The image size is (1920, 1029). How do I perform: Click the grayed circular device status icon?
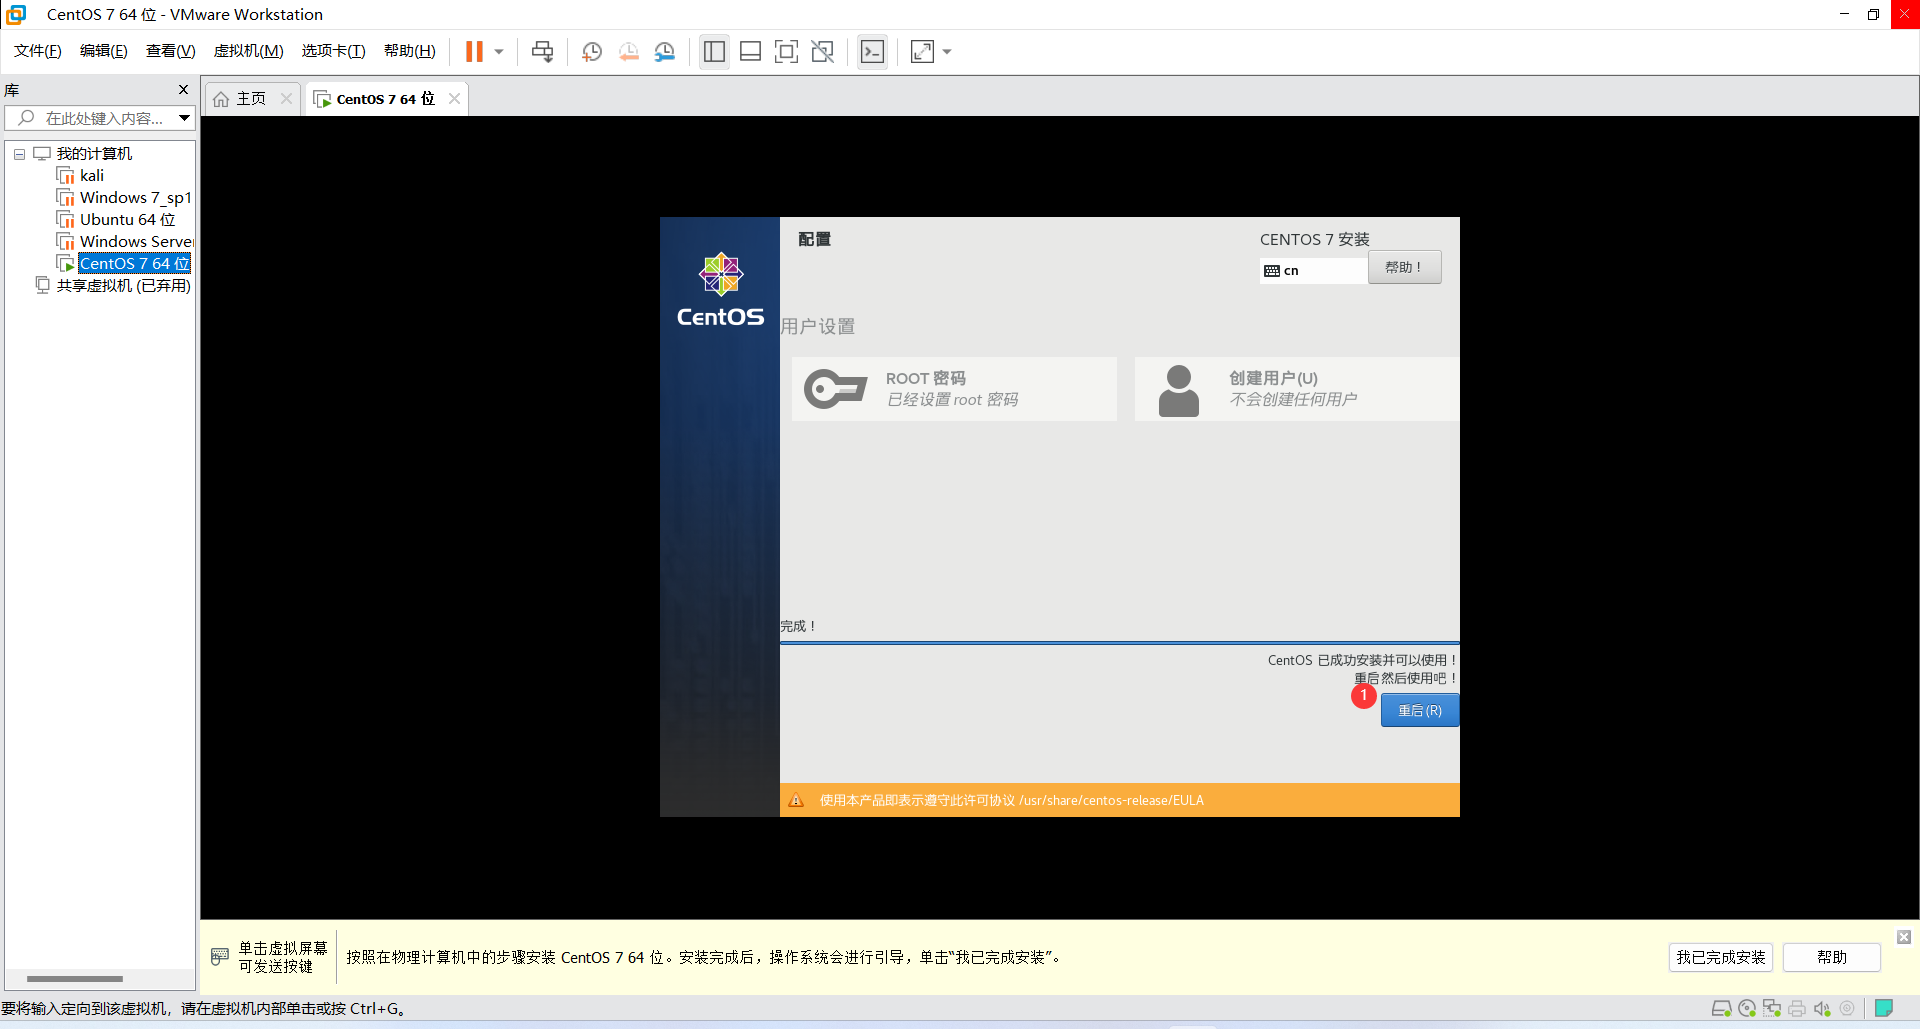point(1847,1008)
